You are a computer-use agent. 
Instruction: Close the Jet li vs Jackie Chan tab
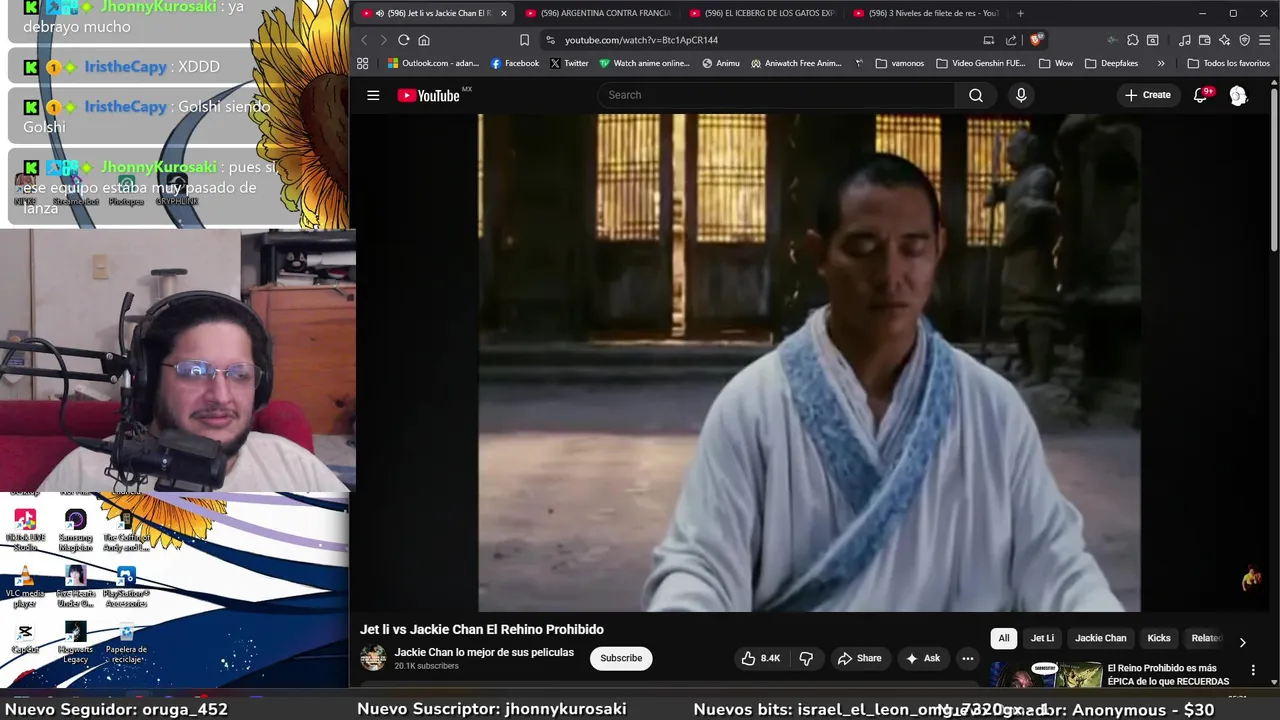[504, 13]
